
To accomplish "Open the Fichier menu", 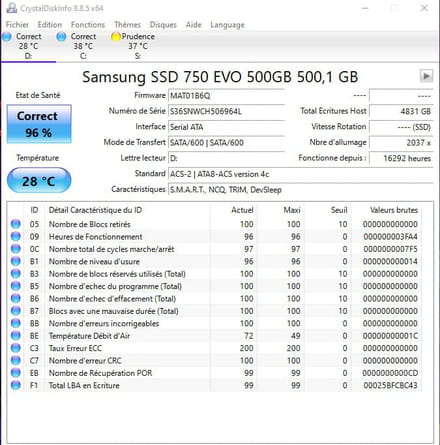I will [x=17, y=25].
